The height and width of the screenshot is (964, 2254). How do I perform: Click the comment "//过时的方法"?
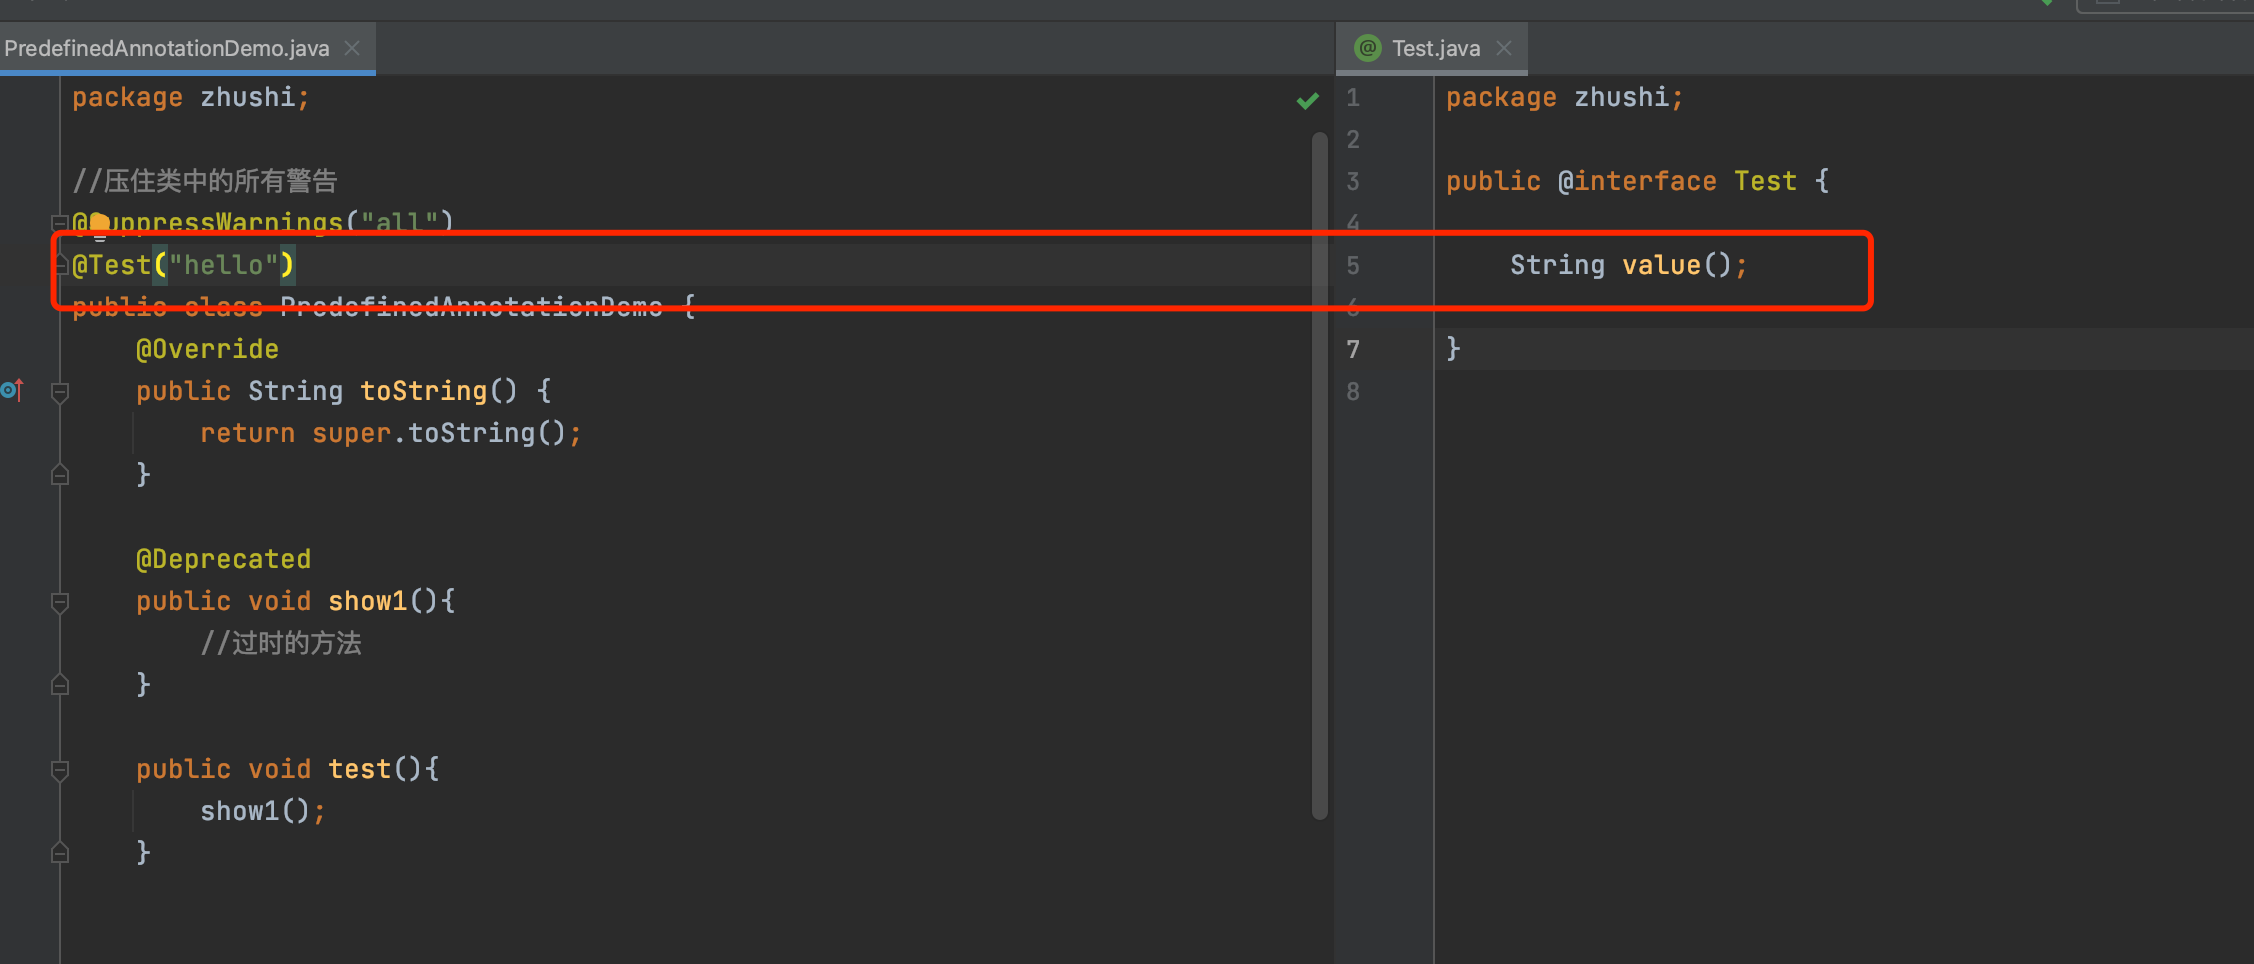click(x=281, y=643)
